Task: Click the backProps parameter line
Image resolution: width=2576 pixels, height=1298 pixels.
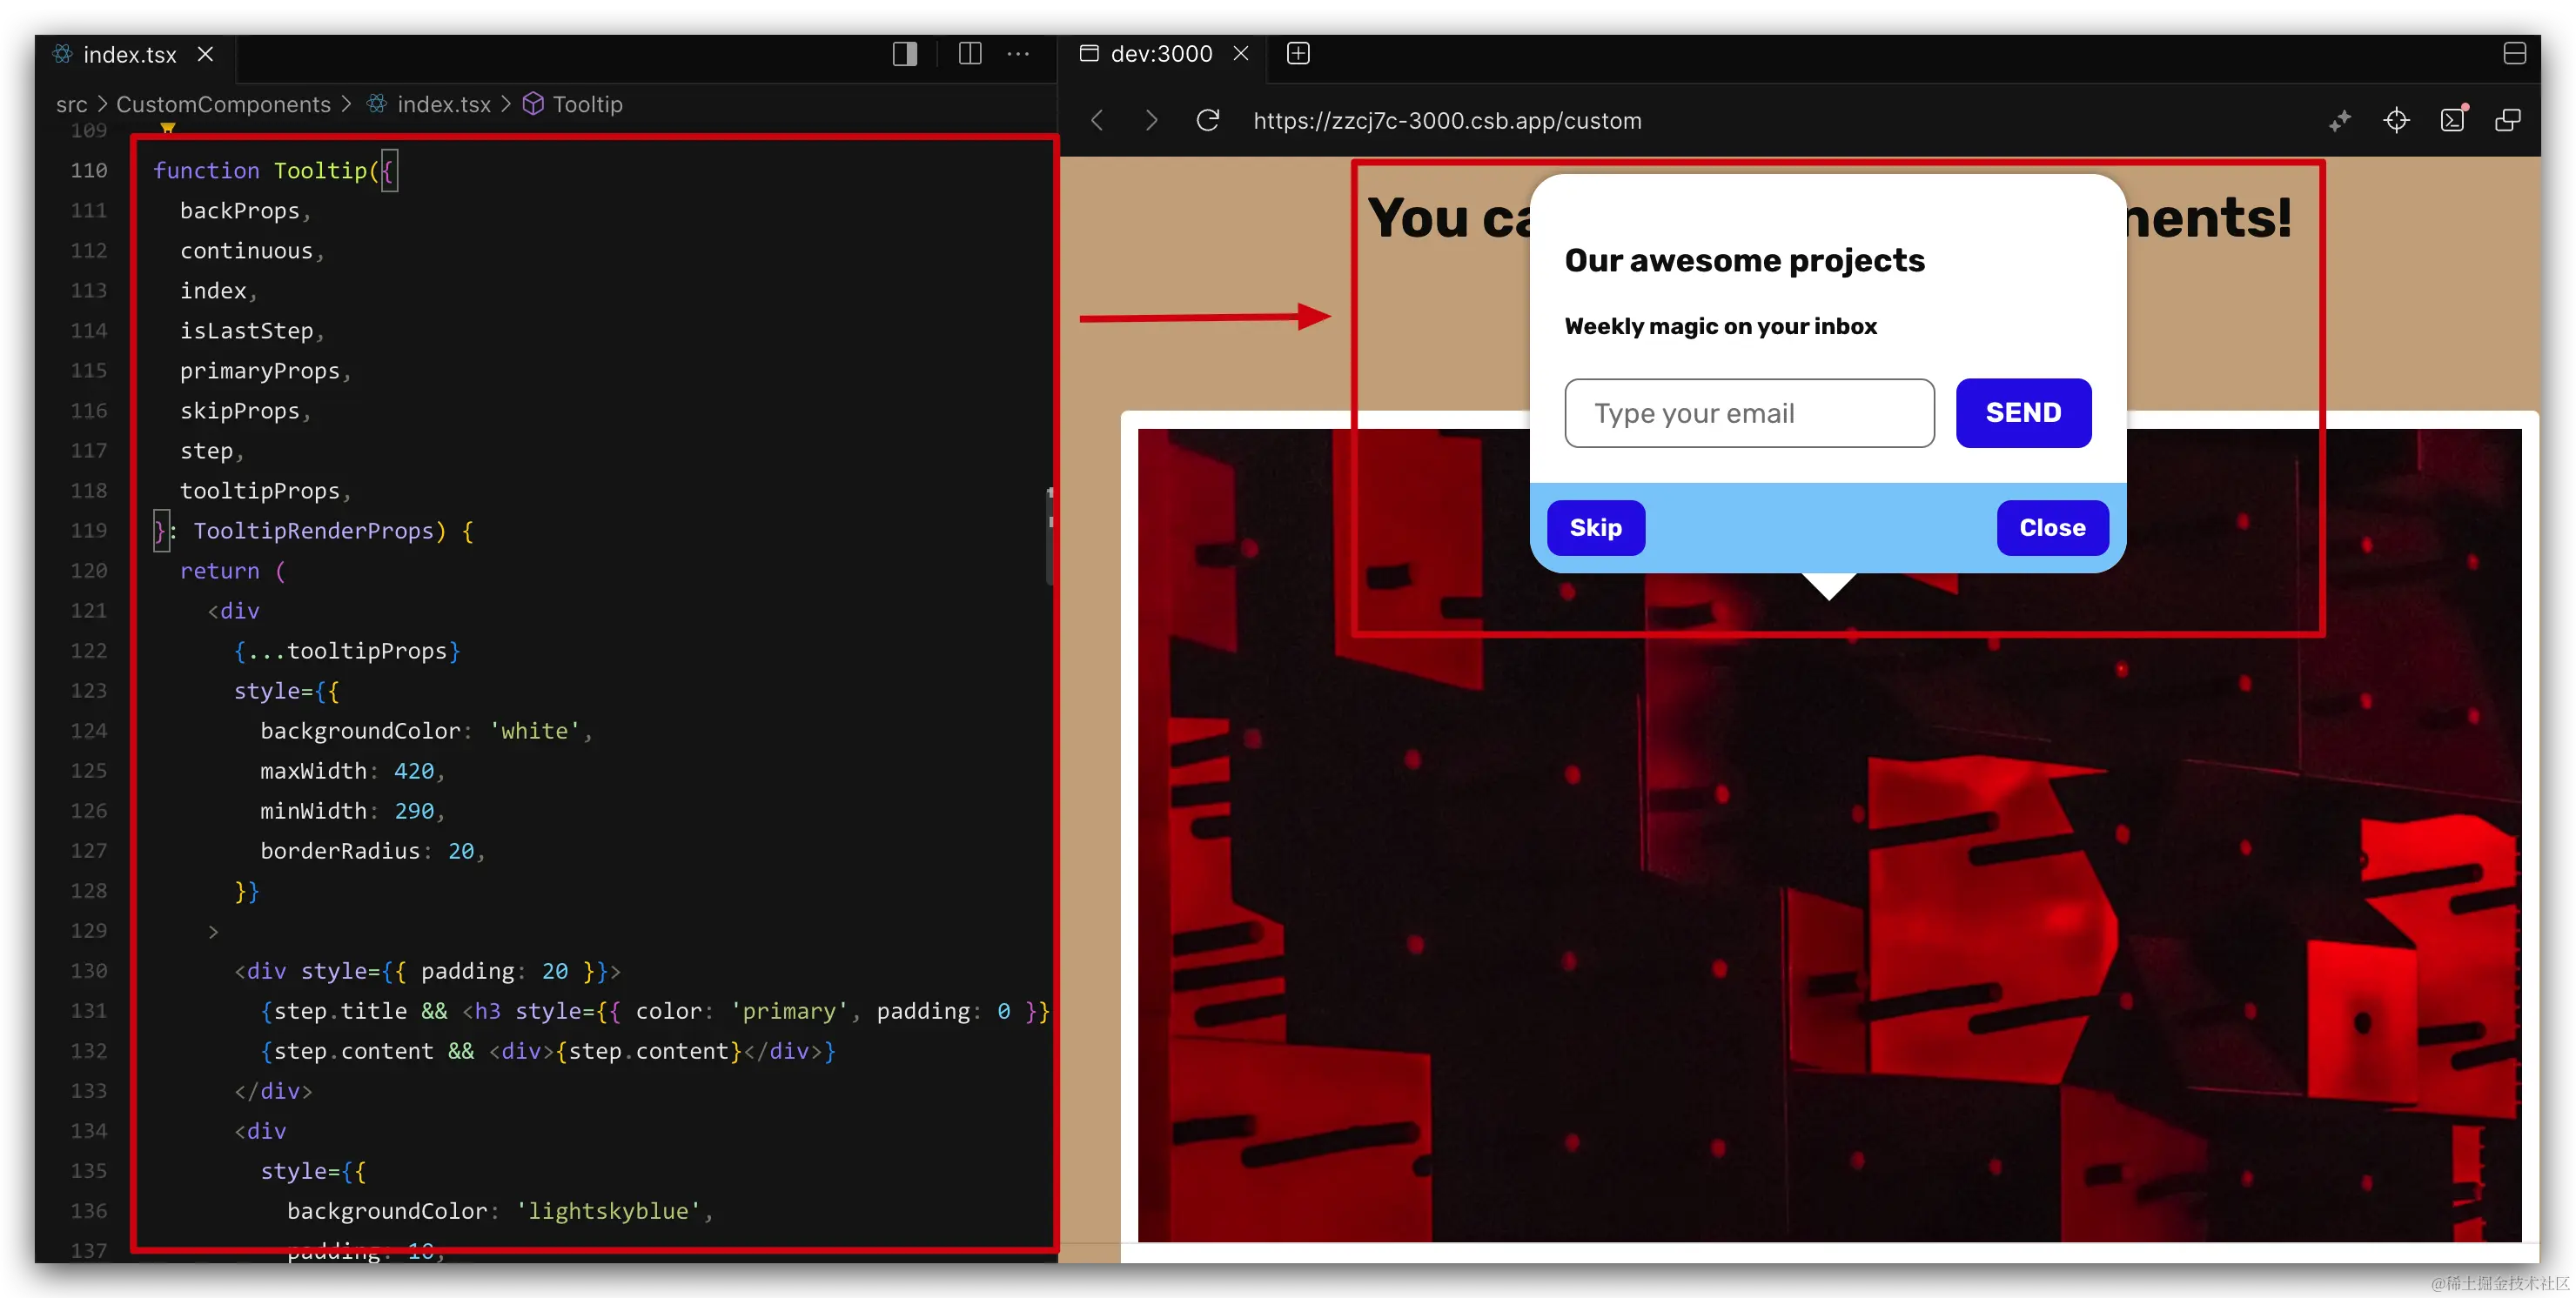Action: (x=245, y=211)
